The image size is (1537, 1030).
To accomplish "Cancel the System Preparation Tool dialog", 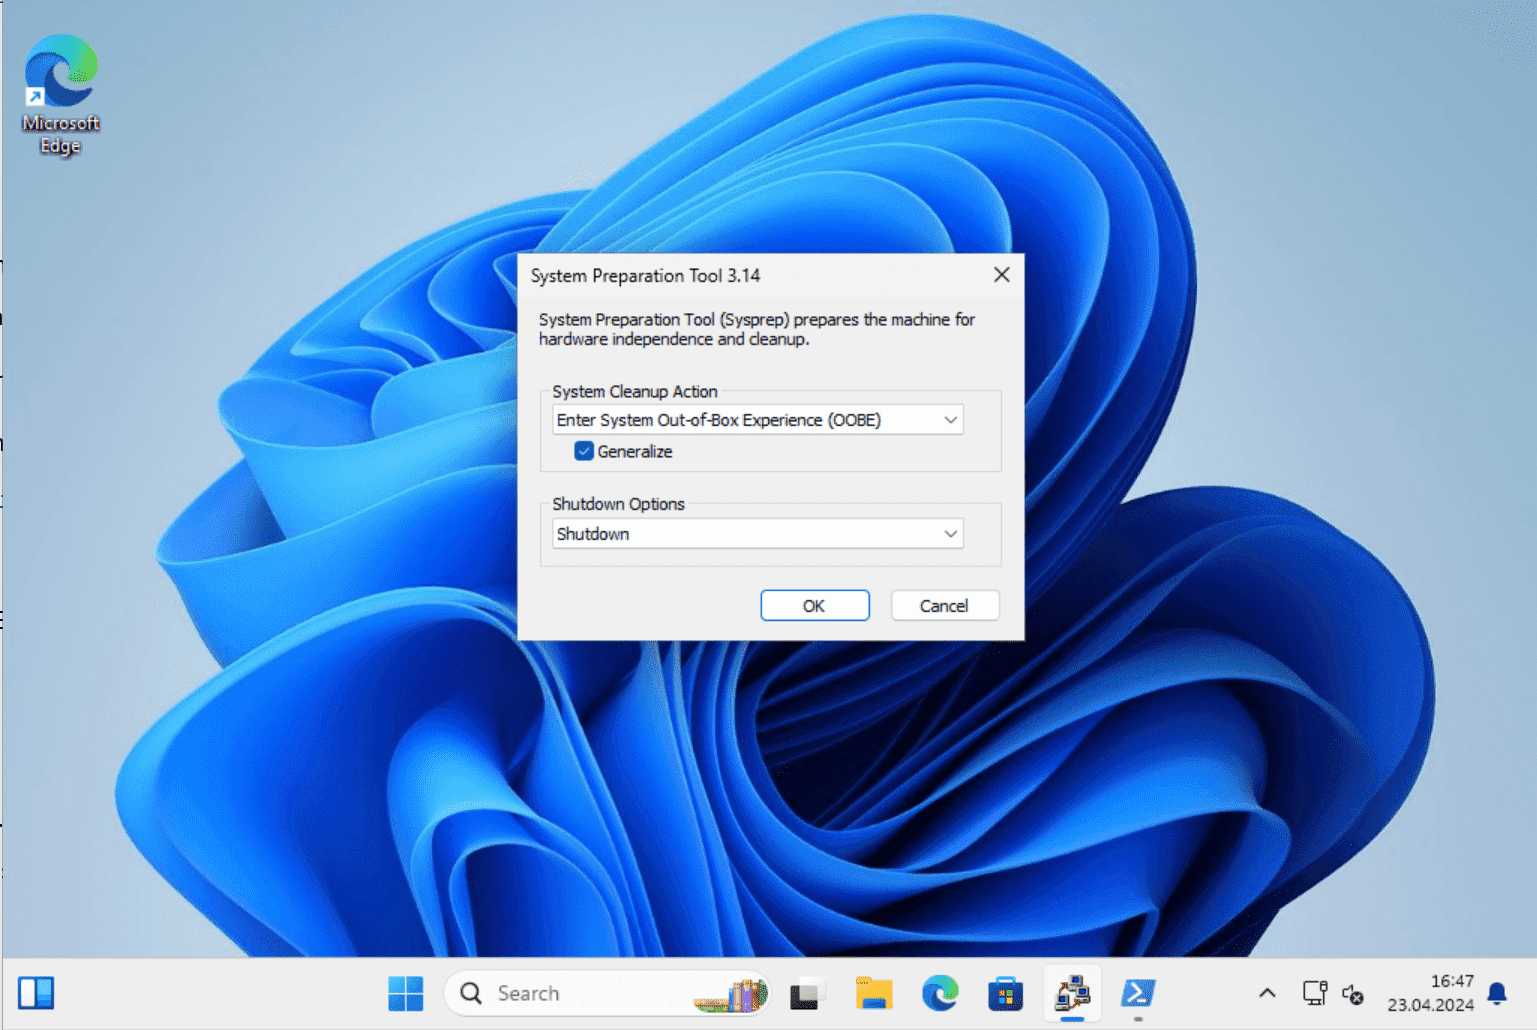I will pos(945,606).
